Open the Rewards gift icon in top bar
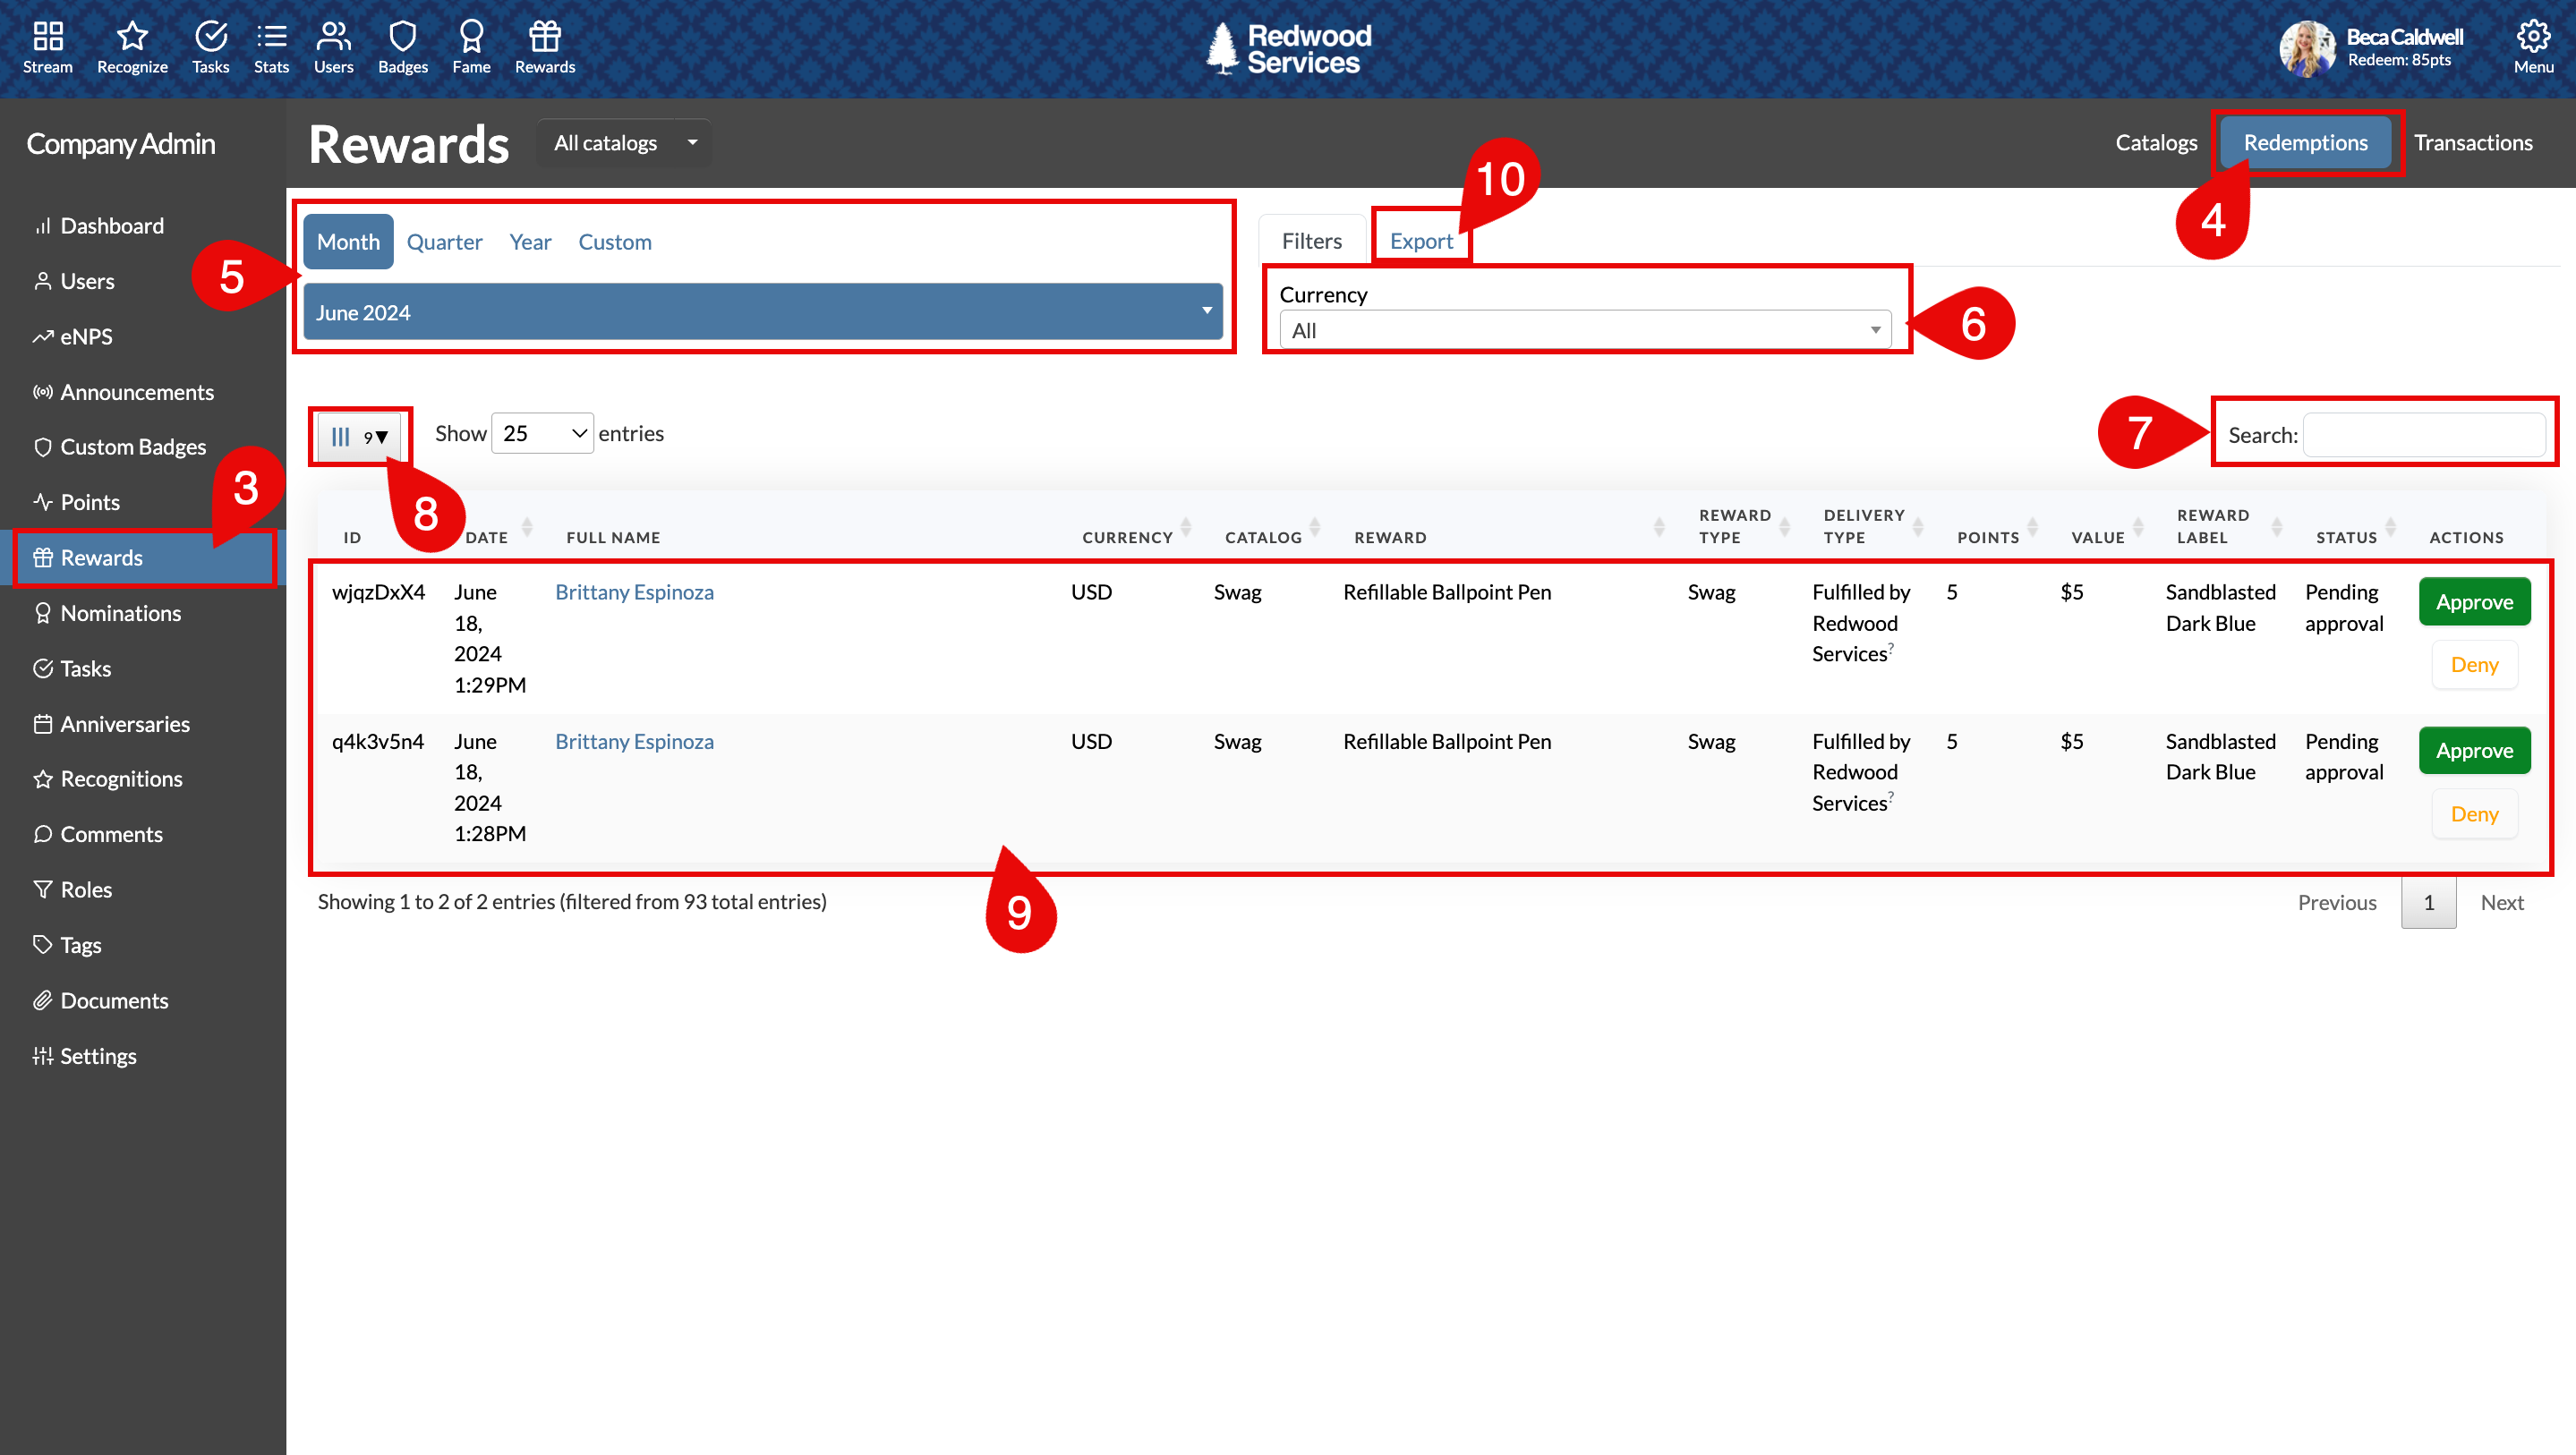The image size is (2576, 1455). click(545, 47)
